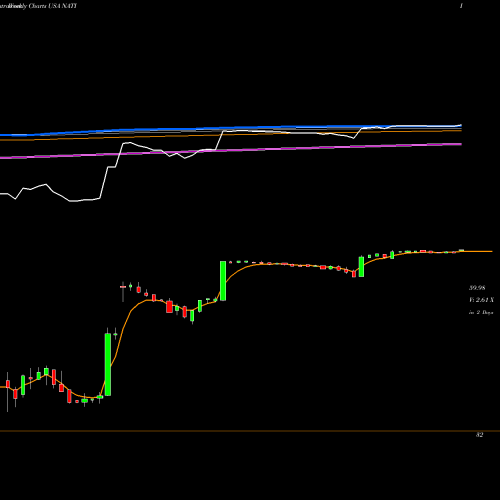
Task: Click the 'V: 2.61 N' volume text
Action: (481, 300)
